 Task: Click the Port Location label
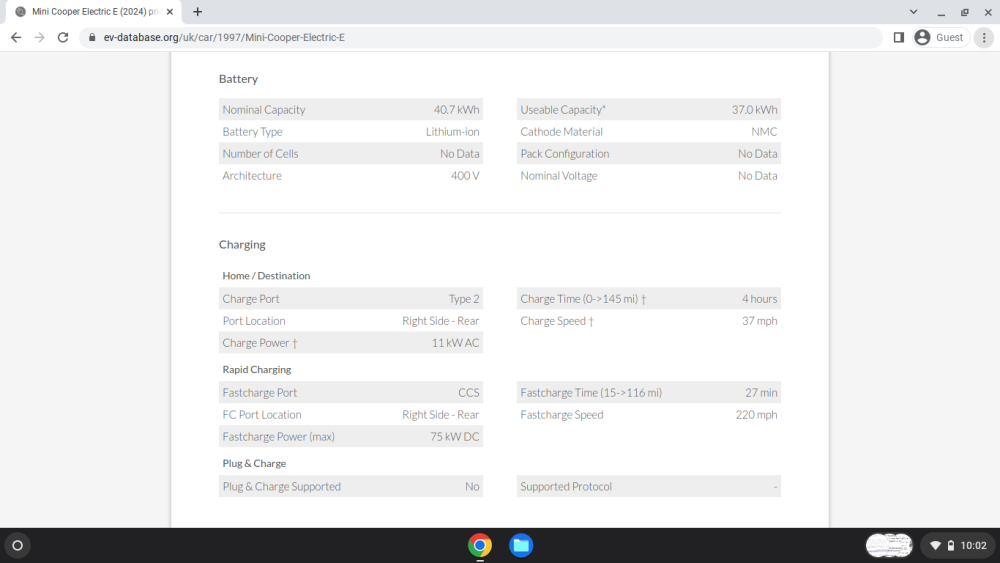[254, 321]
